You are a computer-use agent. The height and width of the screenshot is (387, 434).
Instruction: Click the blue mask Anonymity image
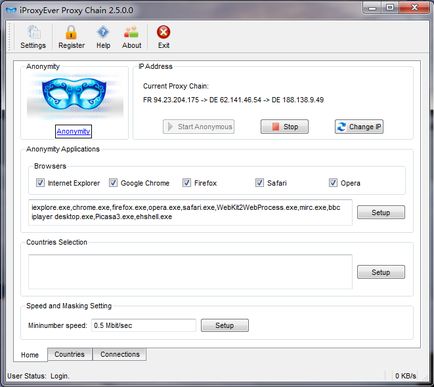74,96
